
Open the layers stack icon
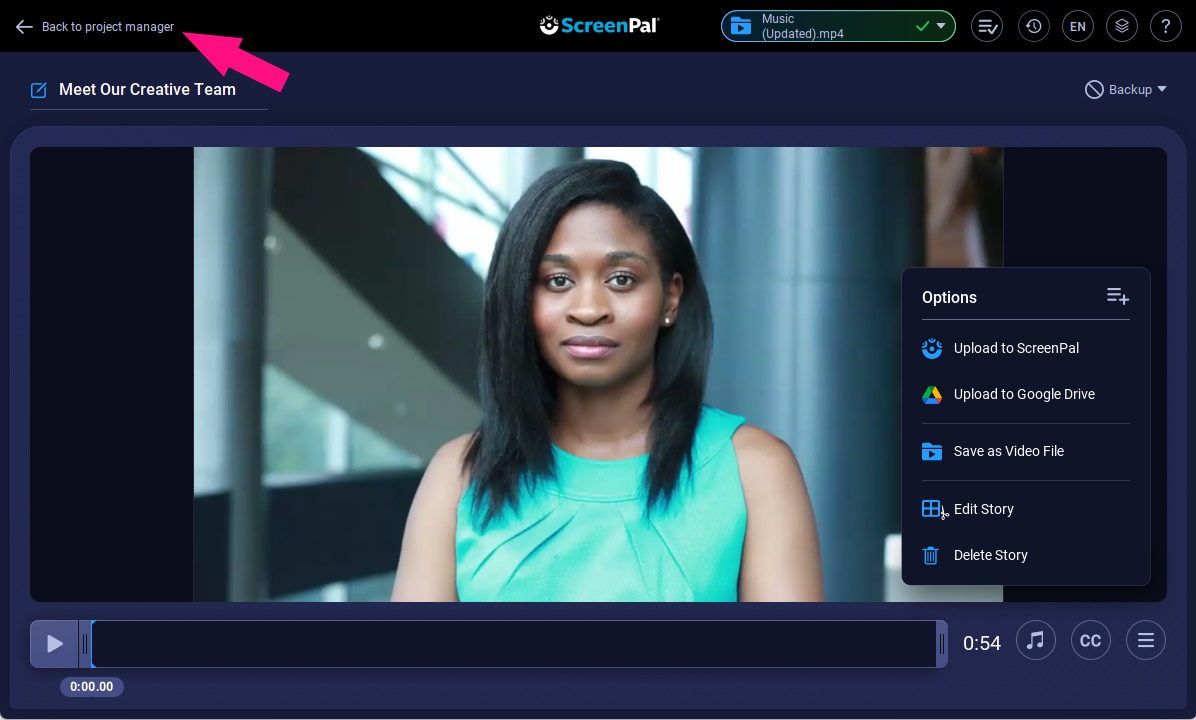pyautogui.click(x=1122, y=26)
